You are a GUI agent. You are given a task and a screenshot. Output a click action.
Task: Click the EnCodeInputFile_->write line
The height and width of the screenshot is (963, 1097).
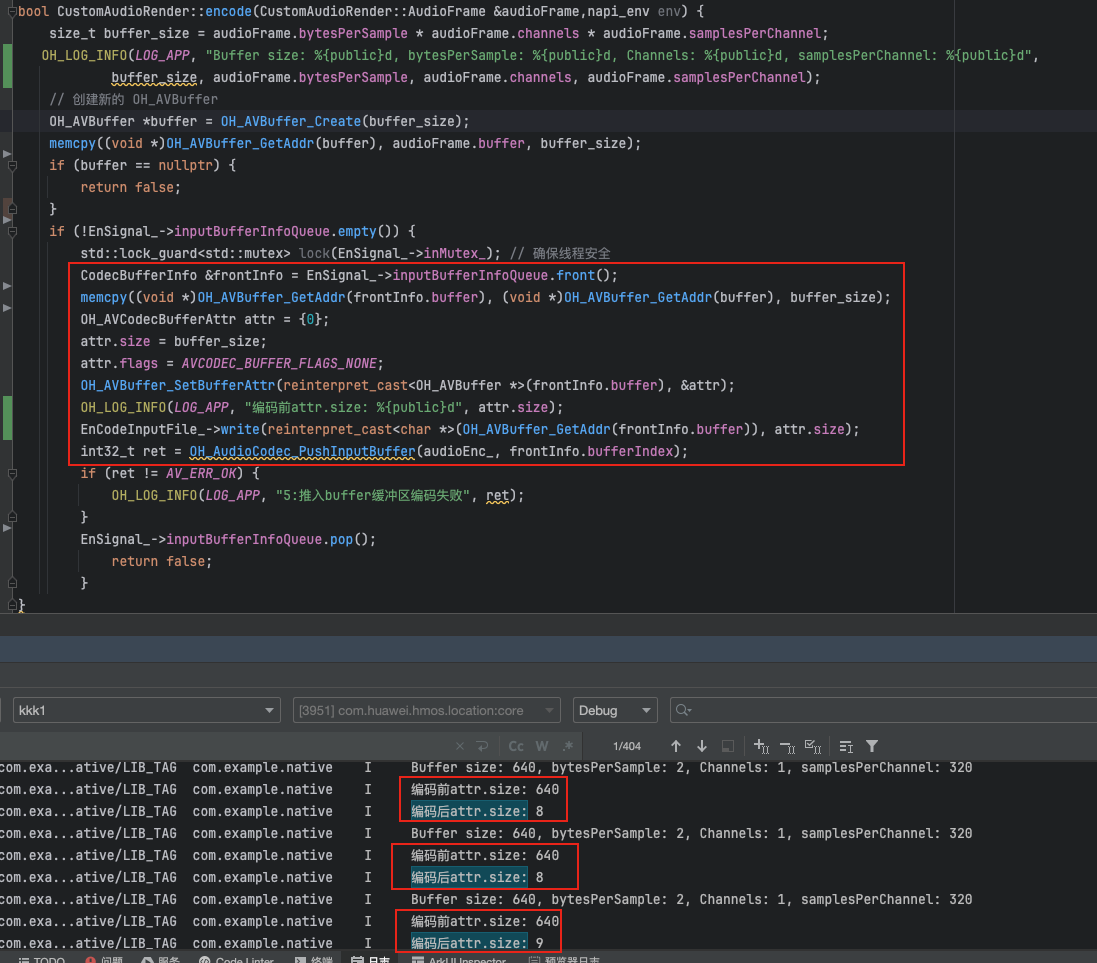click(x=469, y=430)
